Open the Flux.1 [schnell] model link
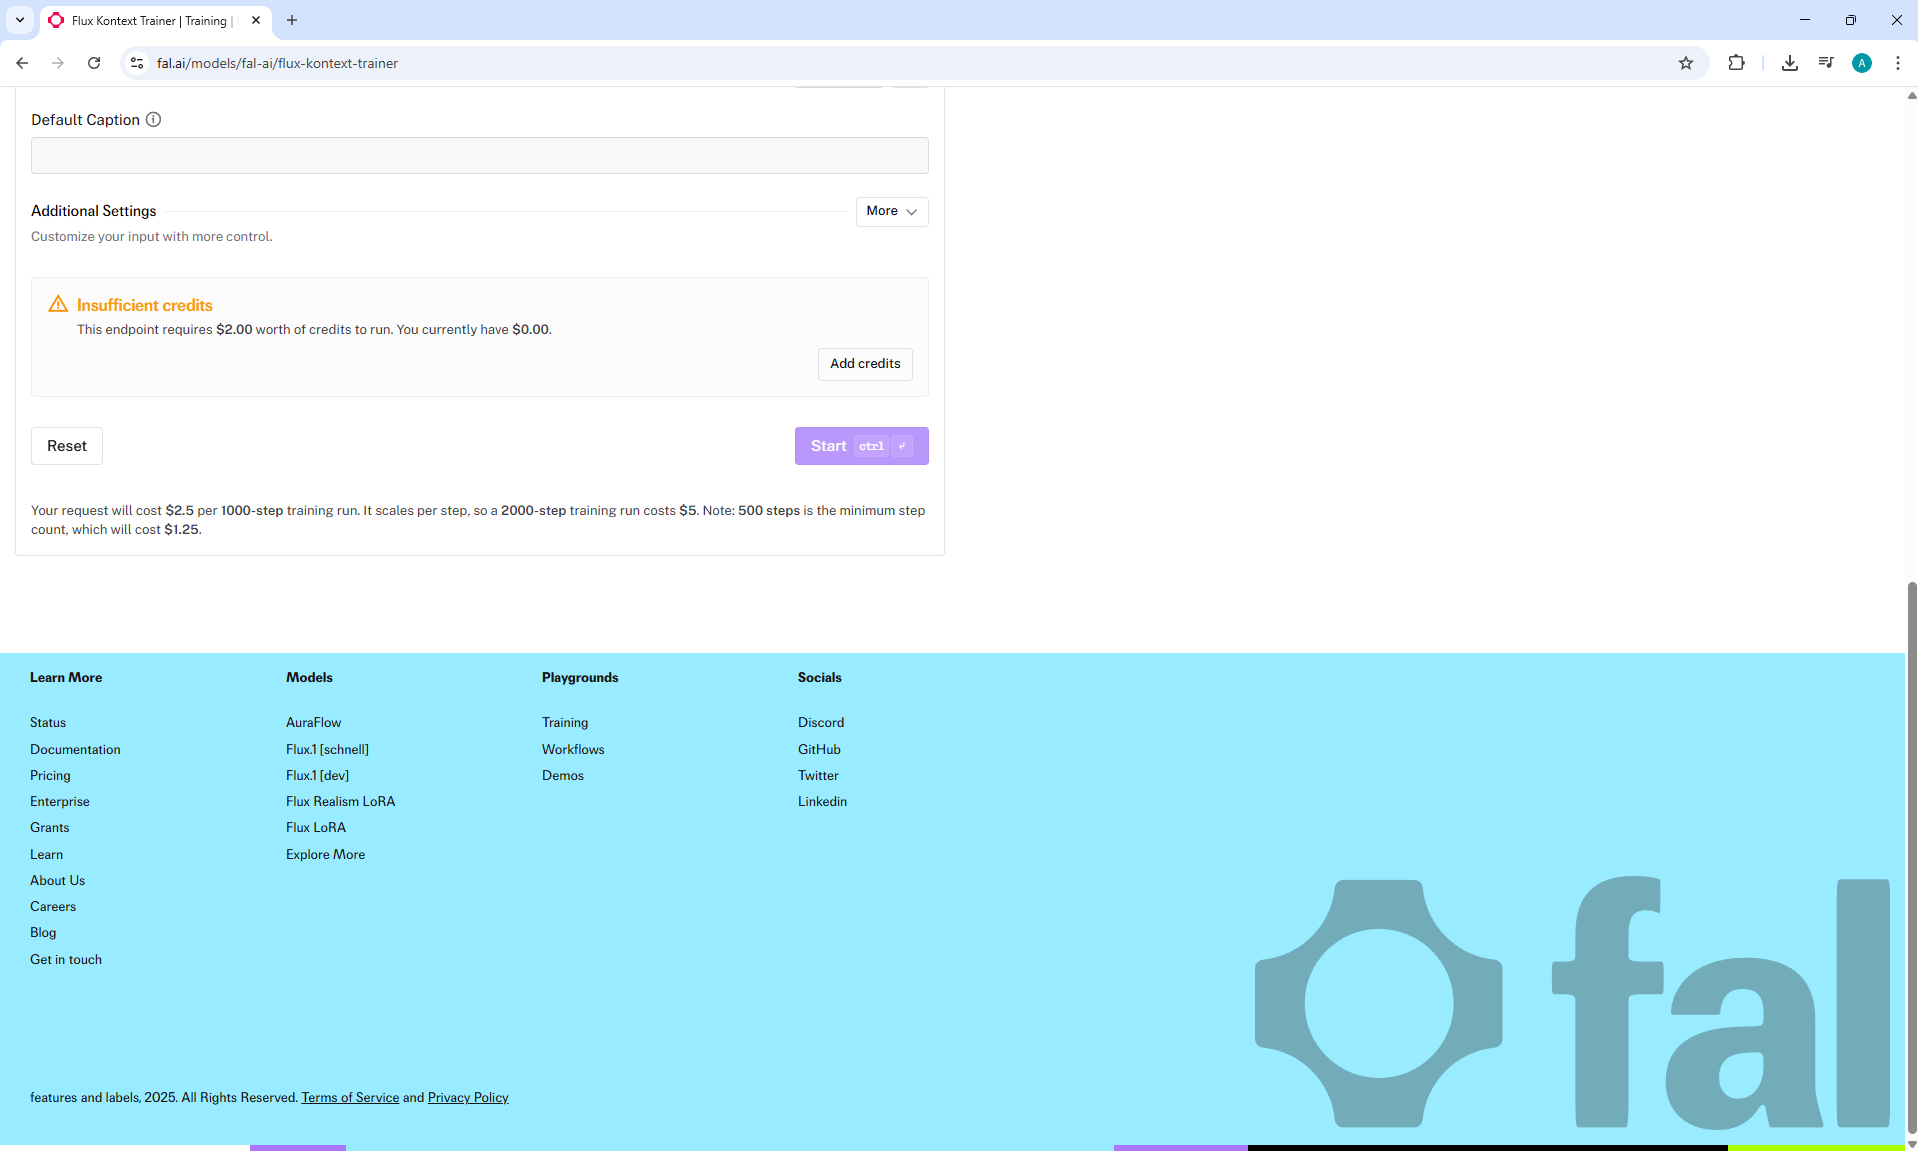 (x=327, y=749)
